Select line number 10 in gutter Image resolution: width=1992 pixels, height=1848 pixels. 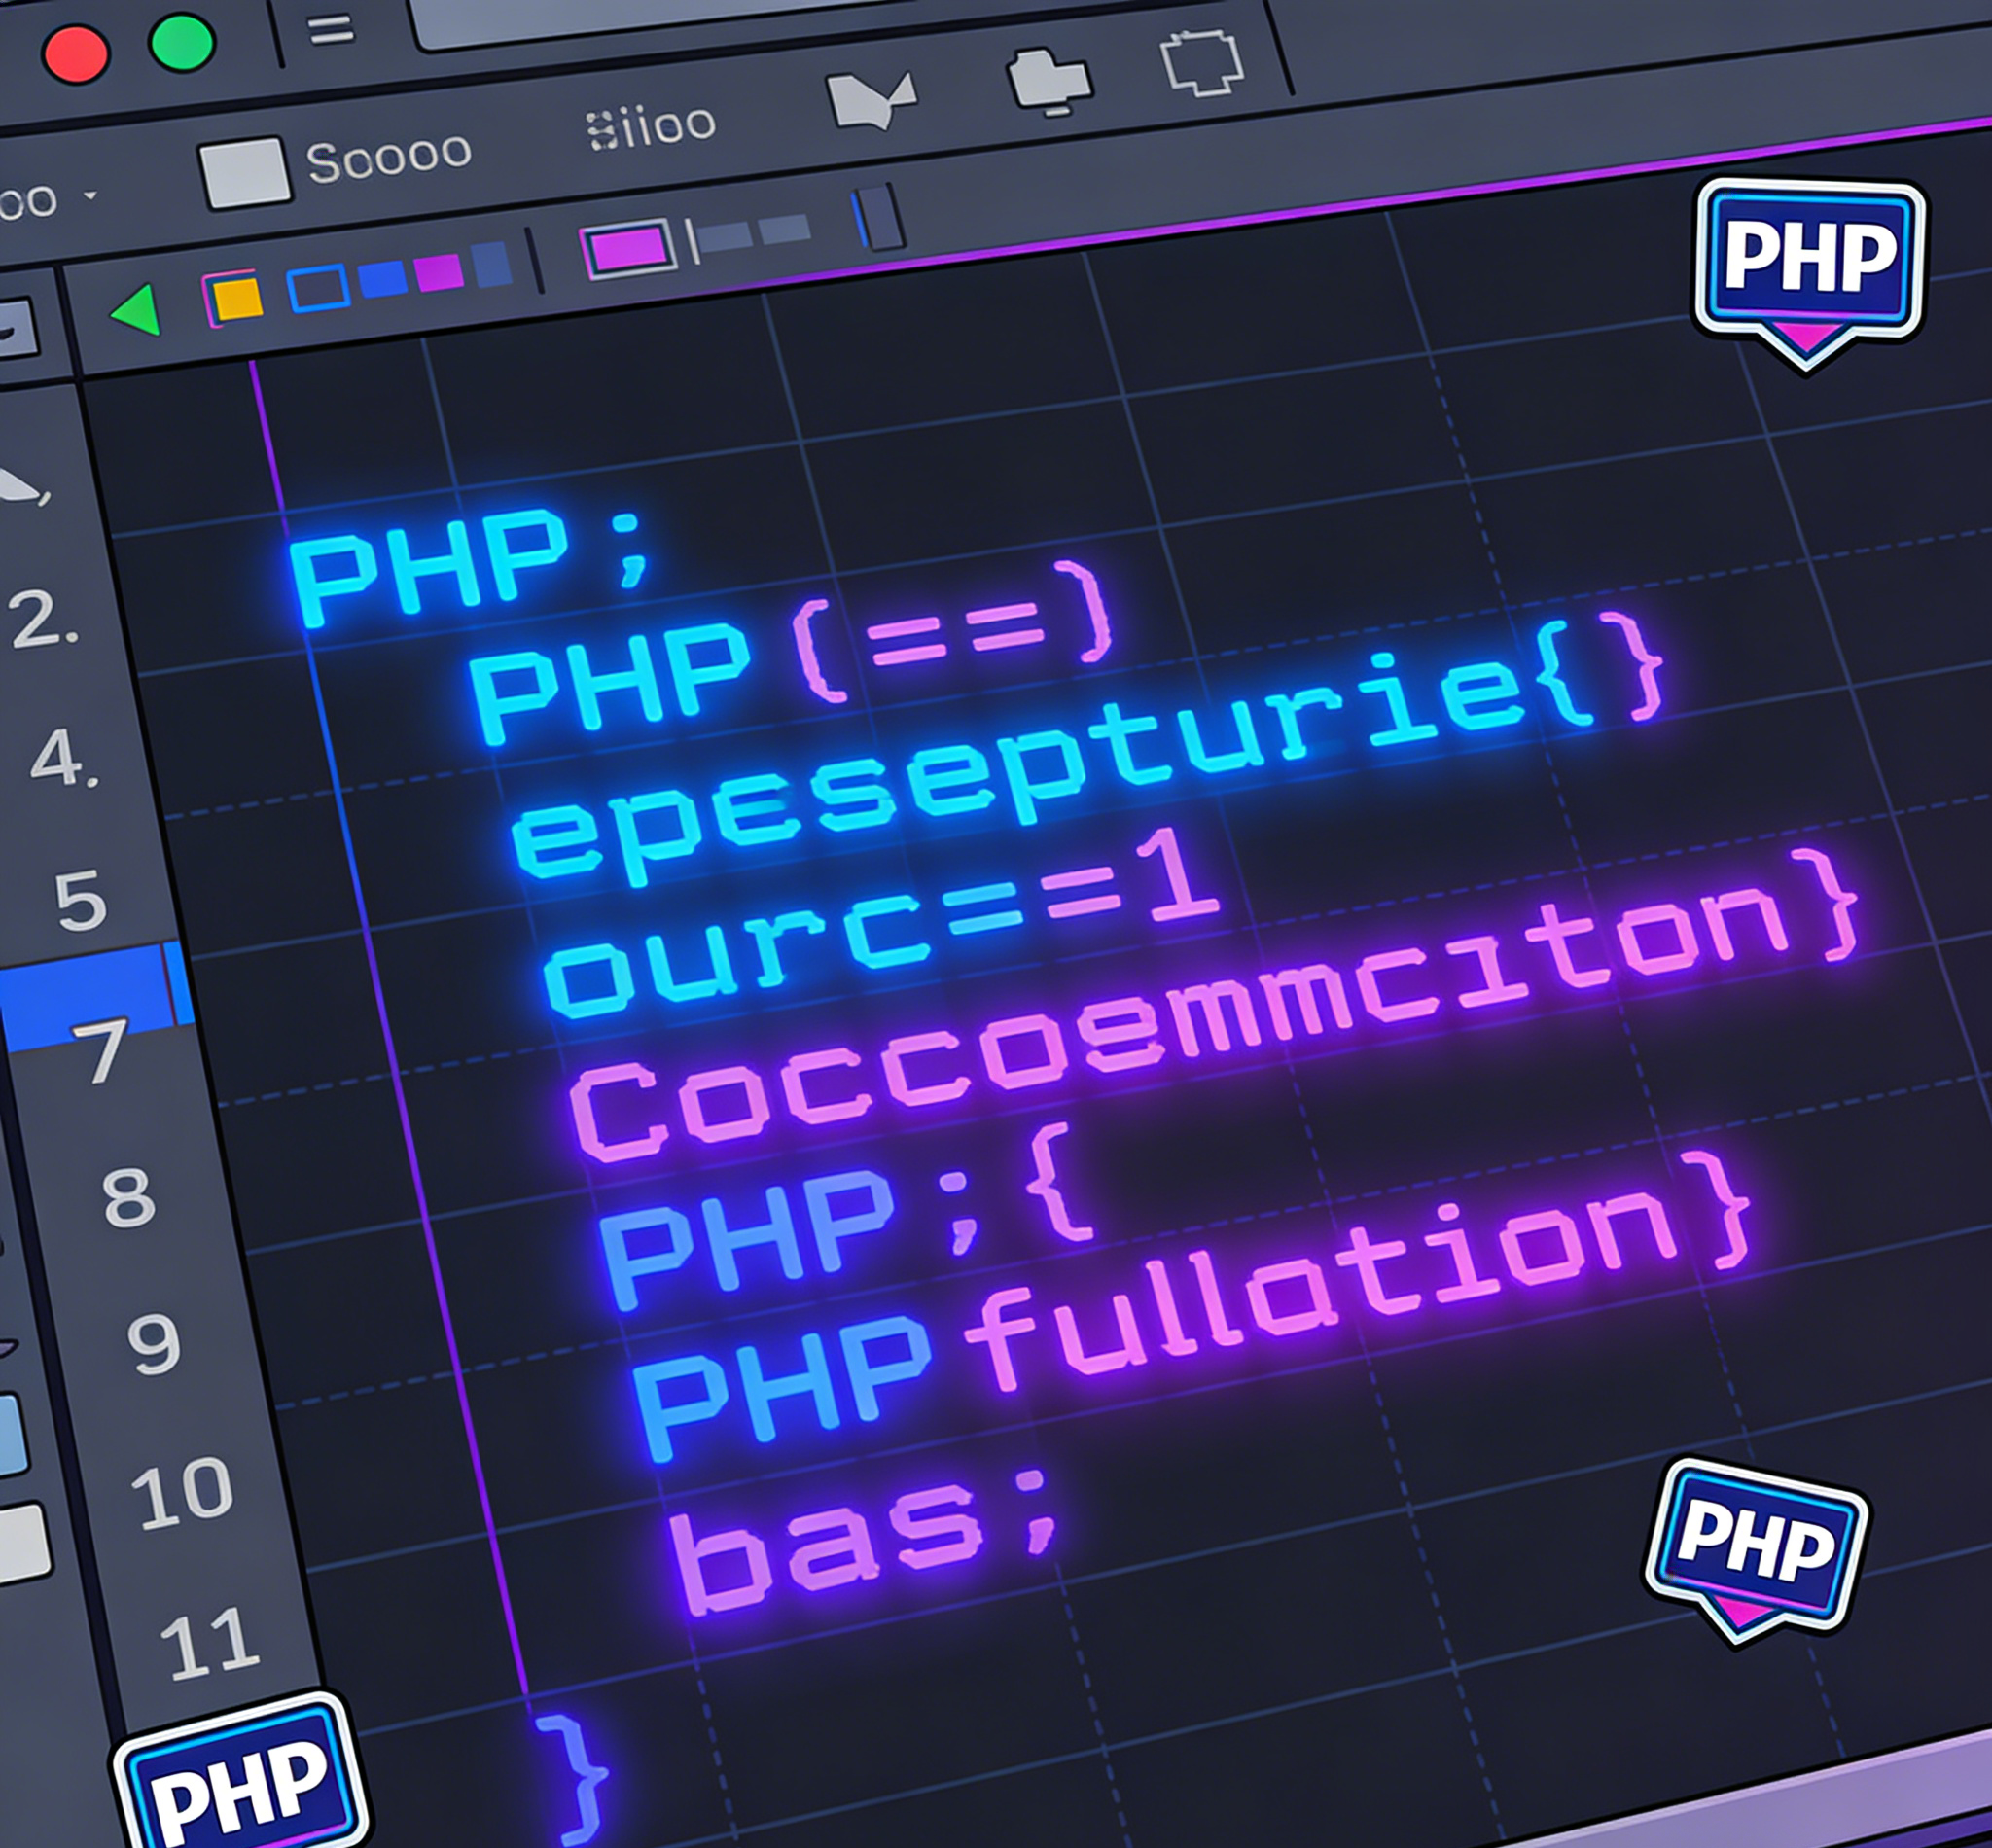point(182,1495)
